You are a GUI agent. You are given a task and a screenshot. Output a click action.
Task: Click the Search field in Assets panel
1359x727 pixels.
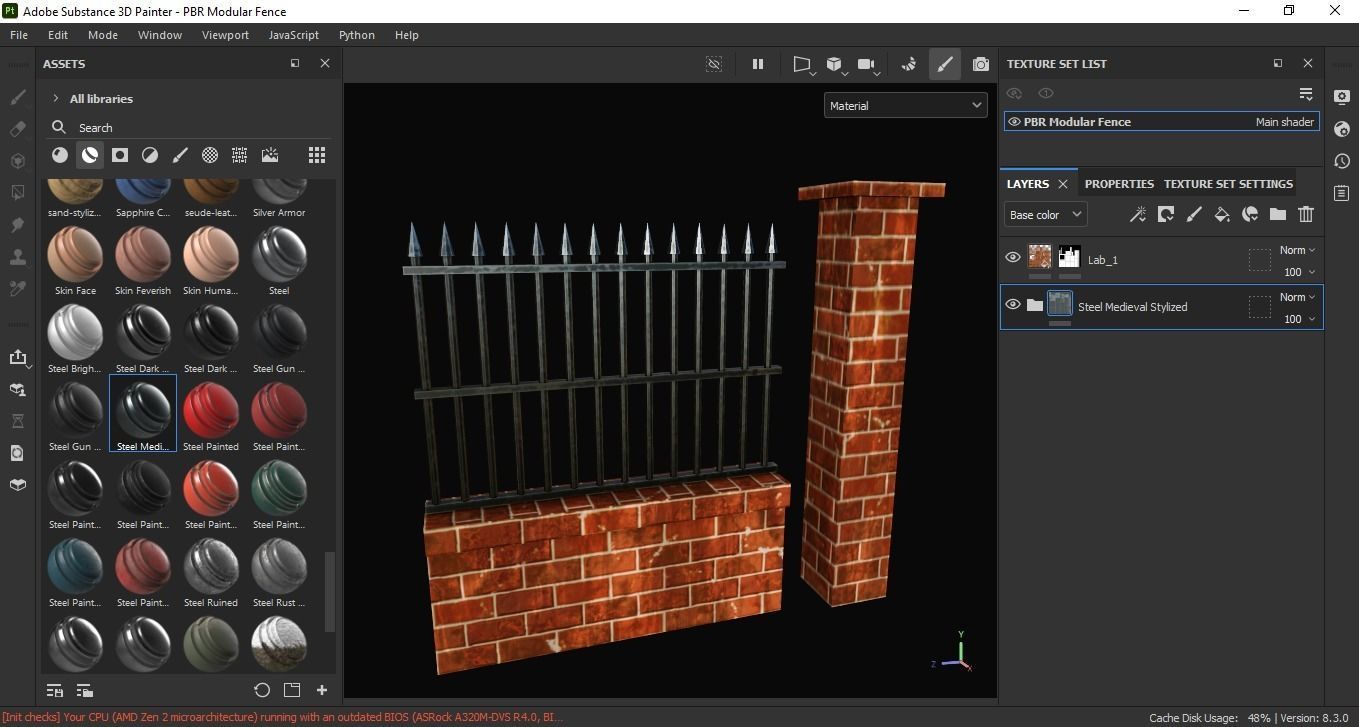[190, 127]
